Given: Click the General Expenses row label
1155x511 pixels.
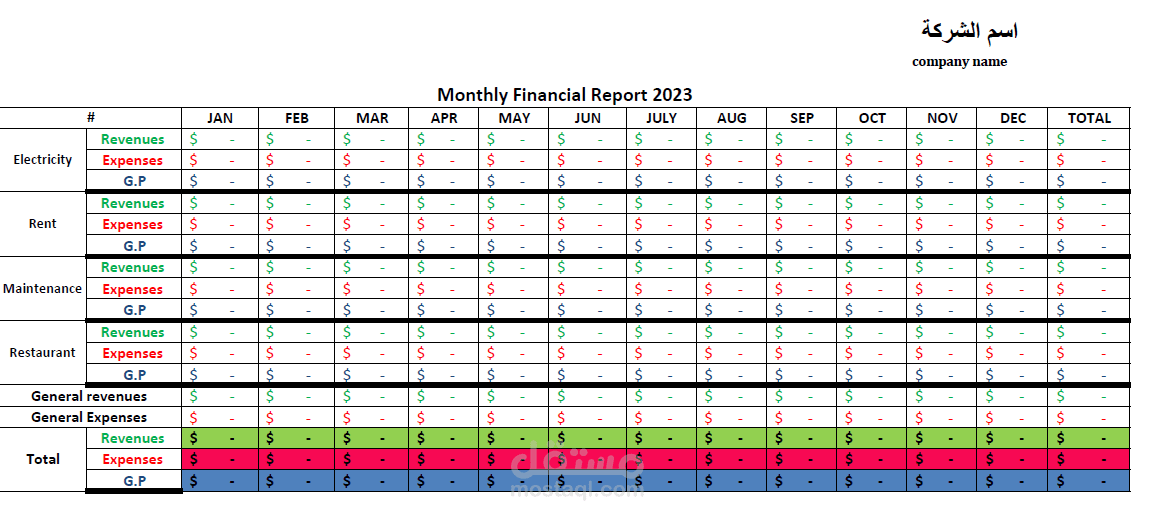Looking at the screenshot, I should pos(89,417).
